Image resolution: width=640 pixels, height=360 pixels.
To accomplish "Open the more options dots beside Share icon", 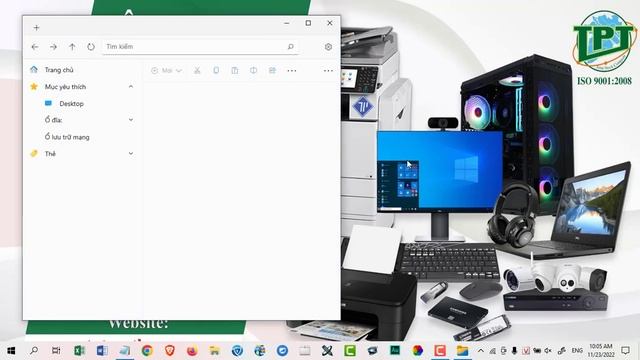I will [x=291, y=71].
